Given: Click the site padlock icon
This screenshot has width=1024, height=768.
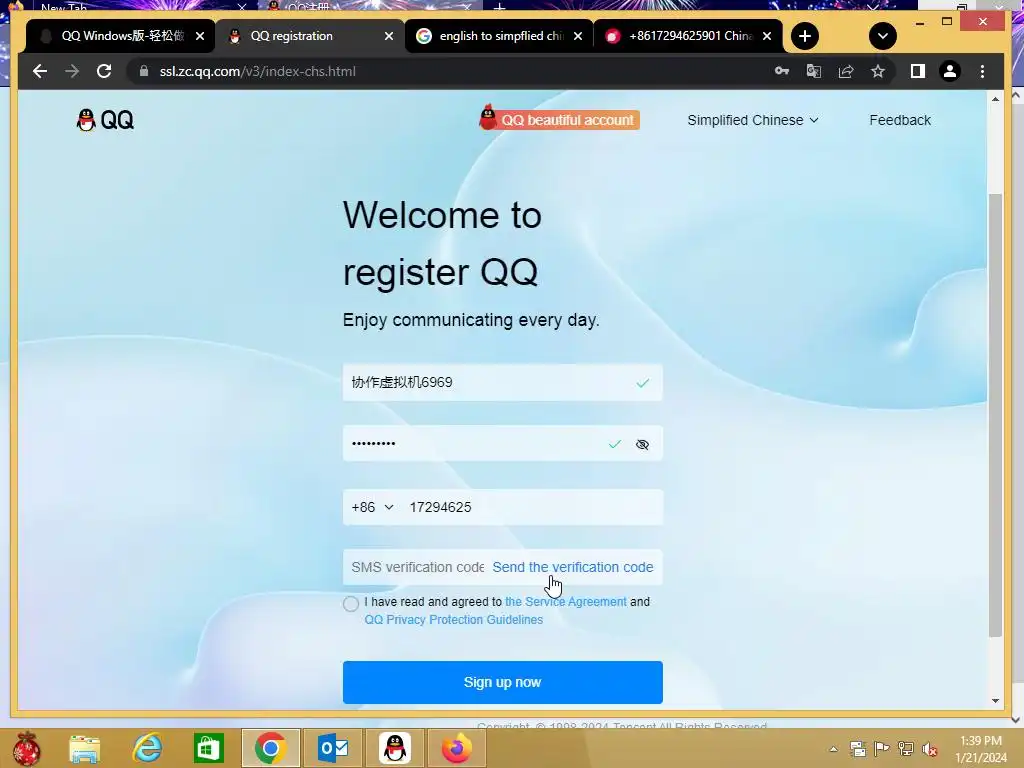Looking at the screenshot, I should 144,71.
